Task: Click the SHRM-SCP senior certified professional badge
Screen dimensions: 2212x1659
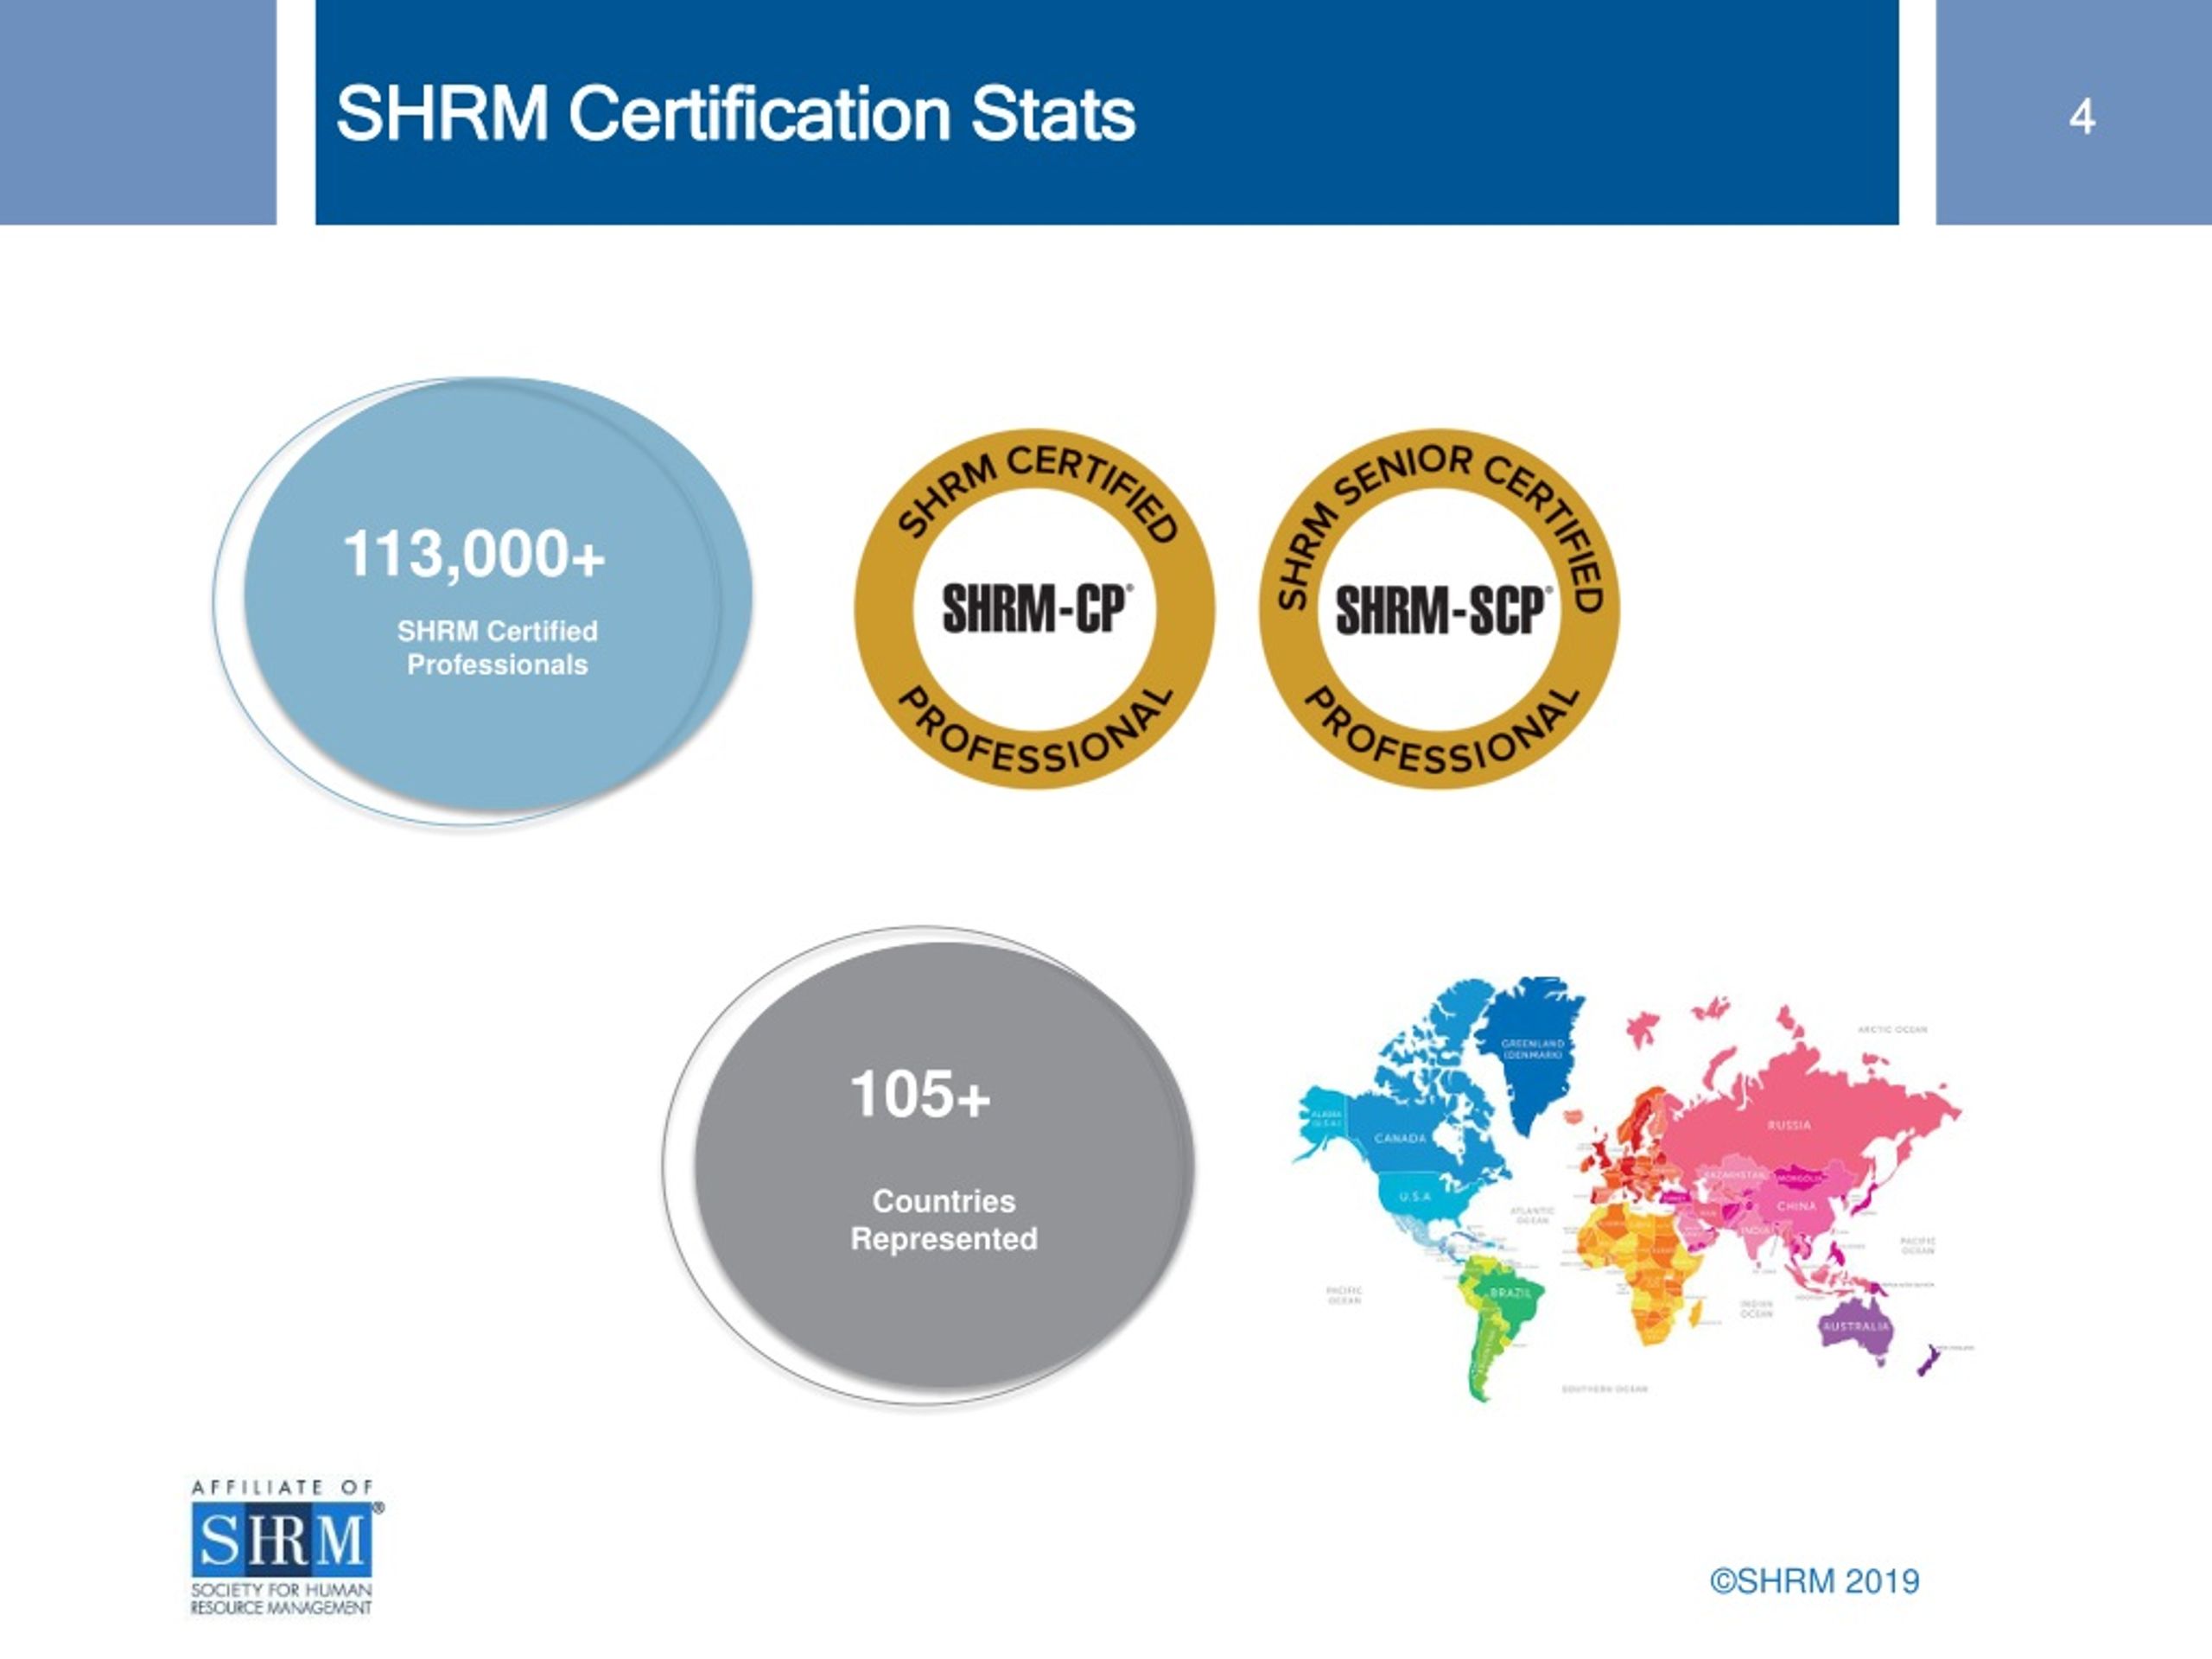Action: pos(1439,609)
